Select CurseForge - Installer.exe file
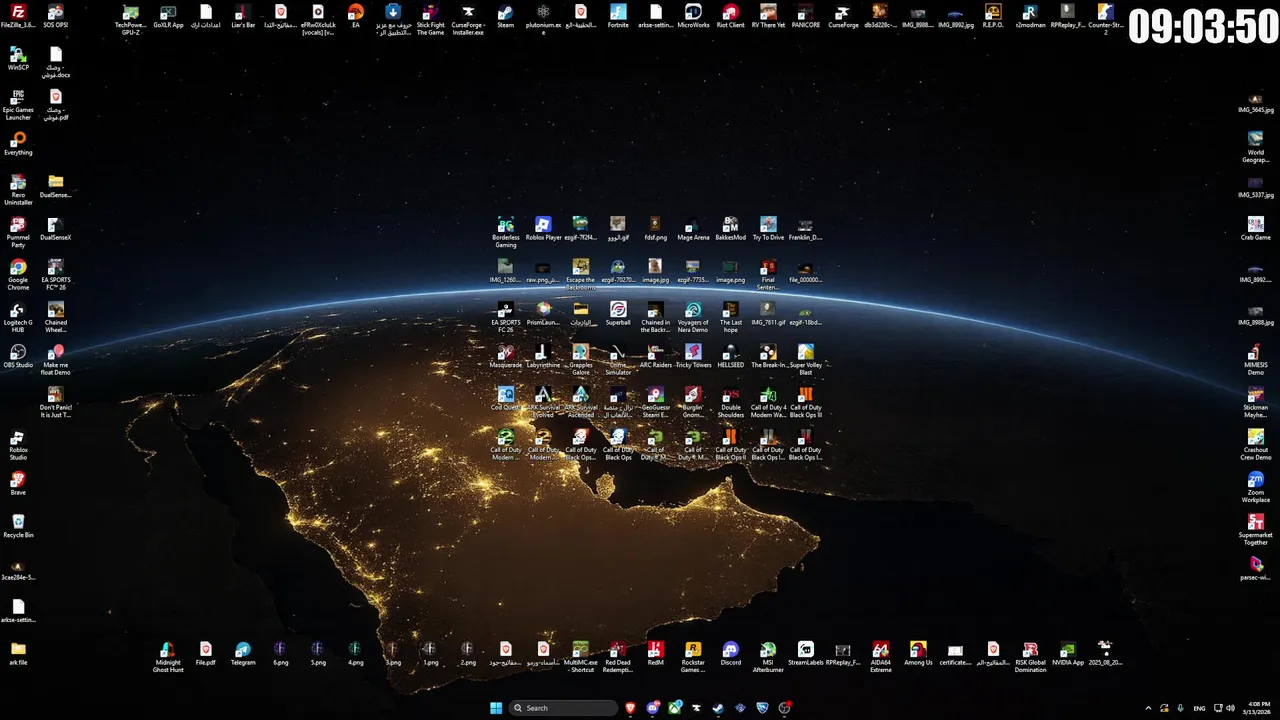Viewport: 1280px width, 720px height. click(468, 19)
